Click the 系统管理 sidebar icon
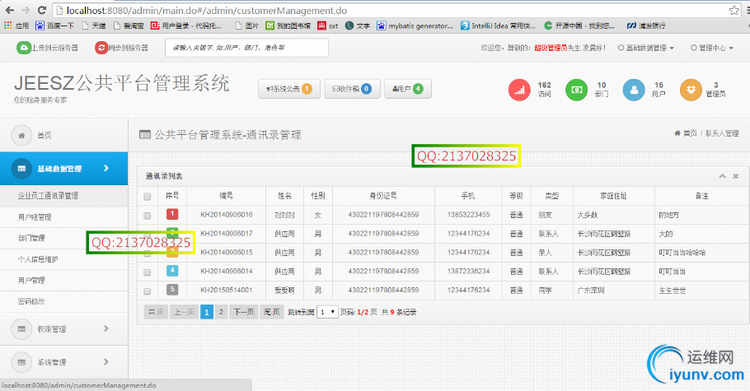 click(22, 362)
